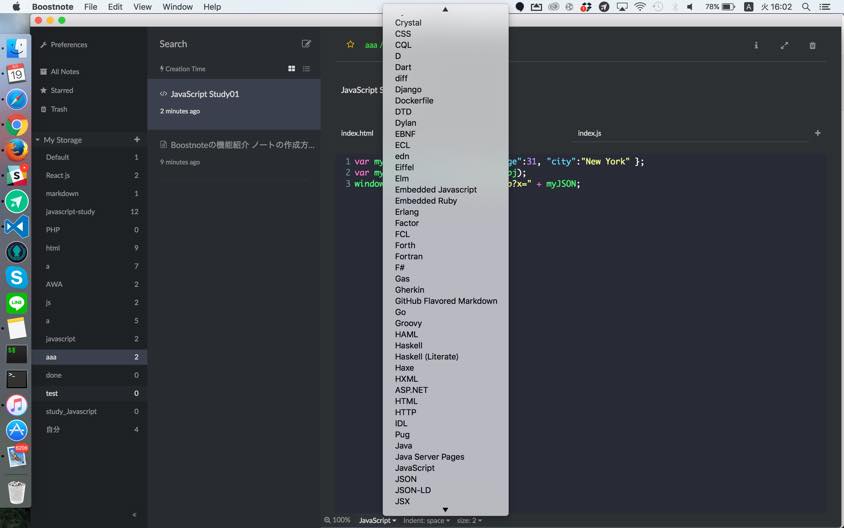Open the study_Javascript folder
The width and height of the screenshot is (844, 528).
pos(89,411)
